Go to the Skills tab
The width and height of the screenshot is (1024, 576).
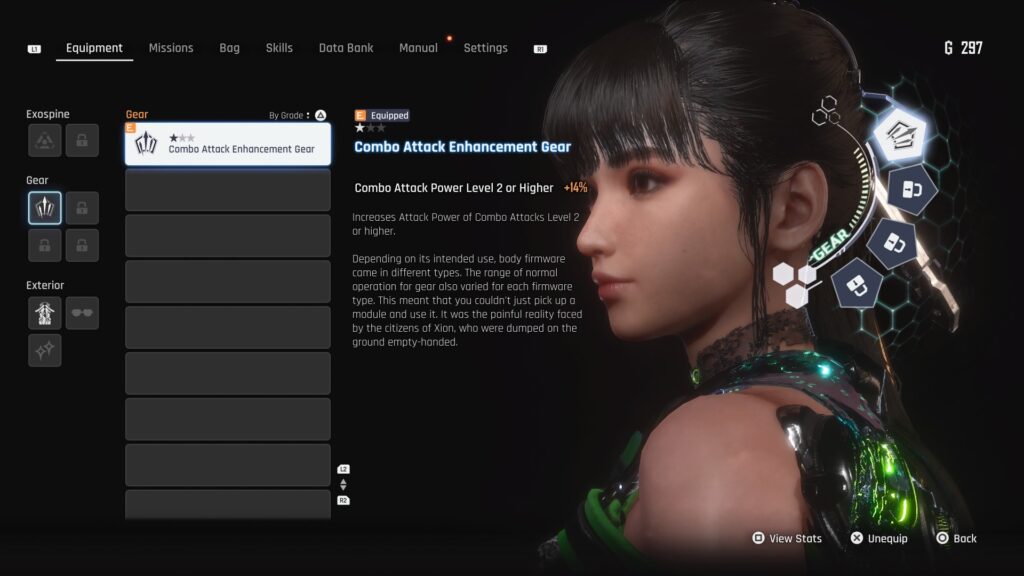(x=279, y=48)
